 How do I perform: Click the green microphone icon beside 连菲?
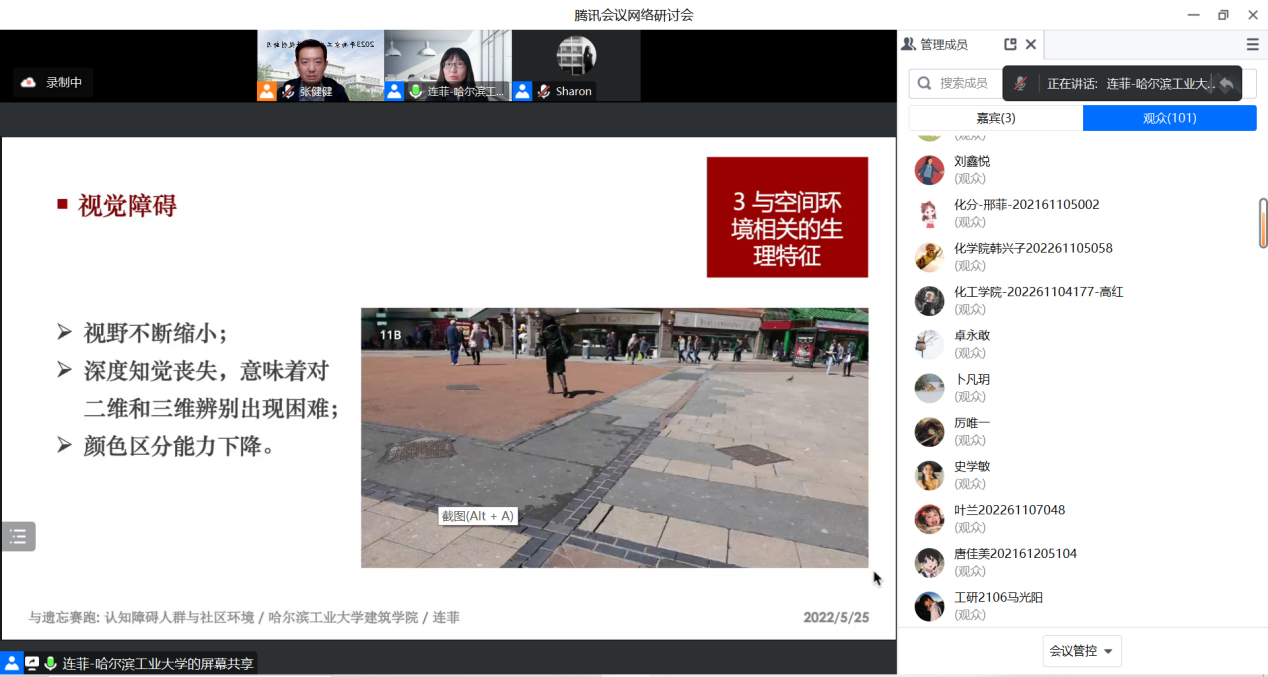click(416, 91)
